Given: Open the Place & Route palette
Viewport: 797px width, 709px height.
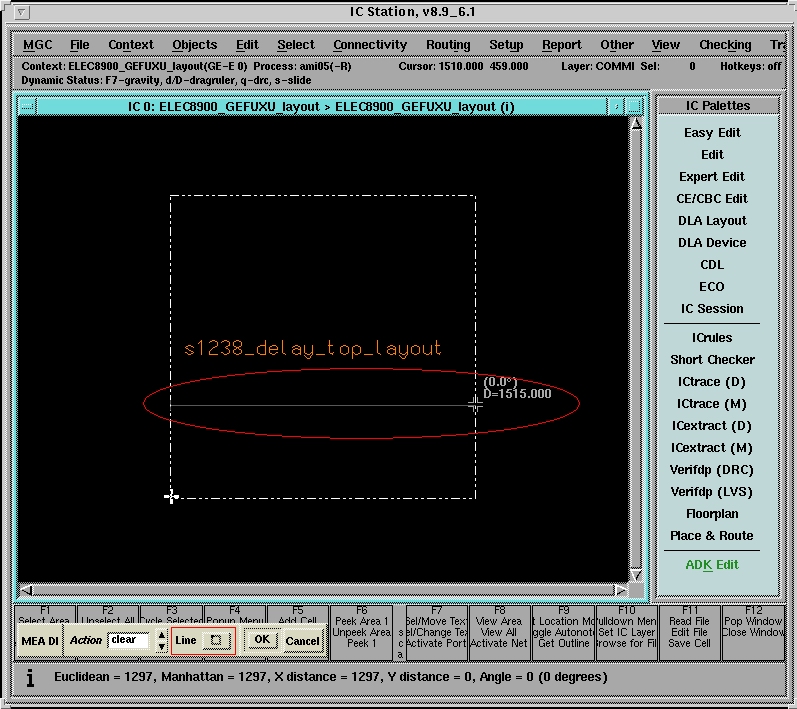Looking at the screenshot, I should 712,536.
